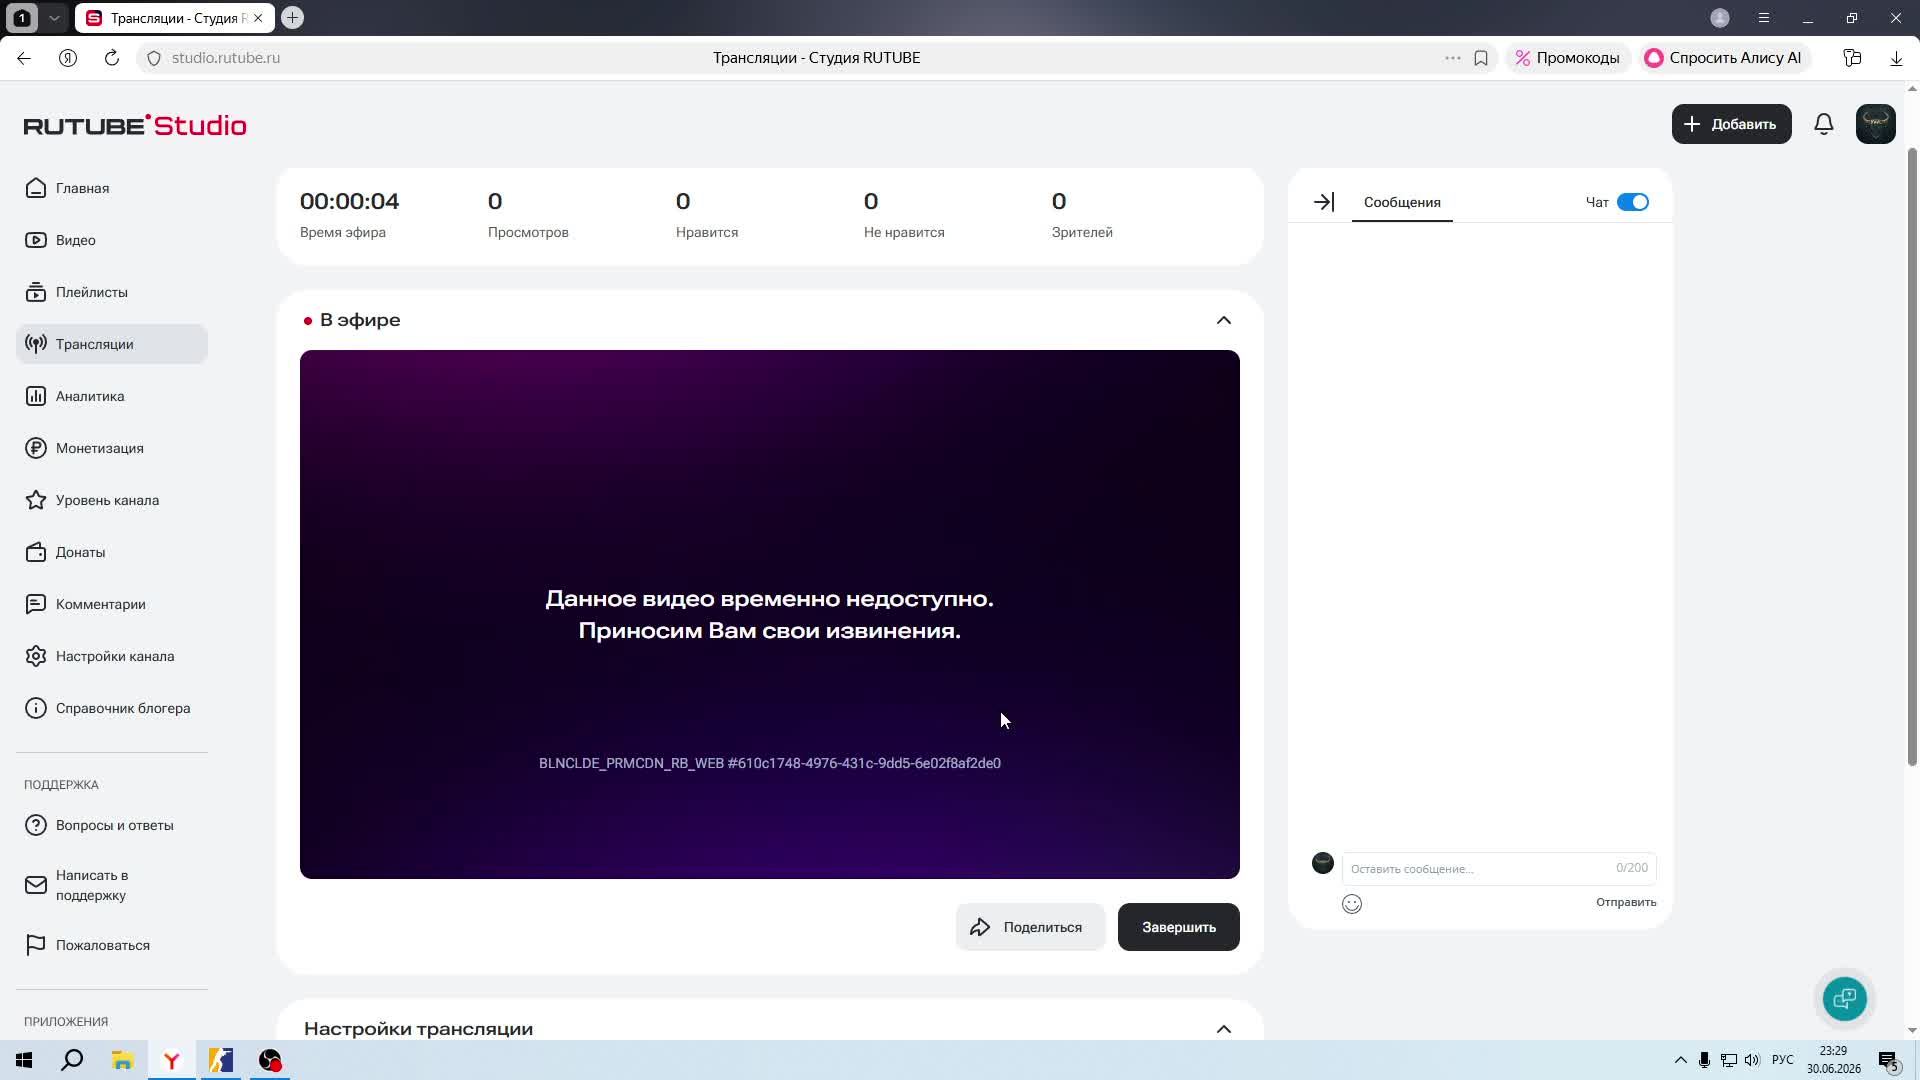Image resolution: width=1920 pixels, height=1080 pixels.
Task: Click the tab counter badge 1
Action: (22, 18)
